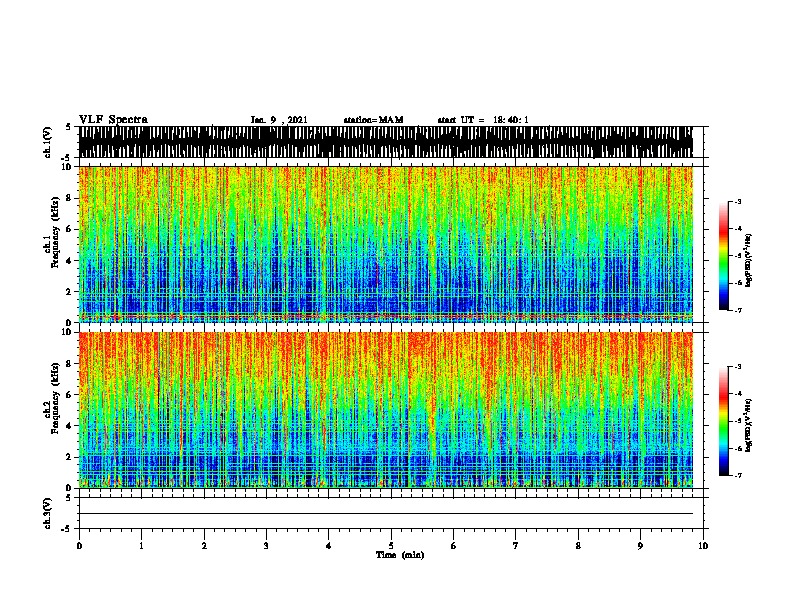This screenshot has height=612, width=792.
Task: Click the "6" kHz tick of the ch.2 spectrogram
Action: 70,395
